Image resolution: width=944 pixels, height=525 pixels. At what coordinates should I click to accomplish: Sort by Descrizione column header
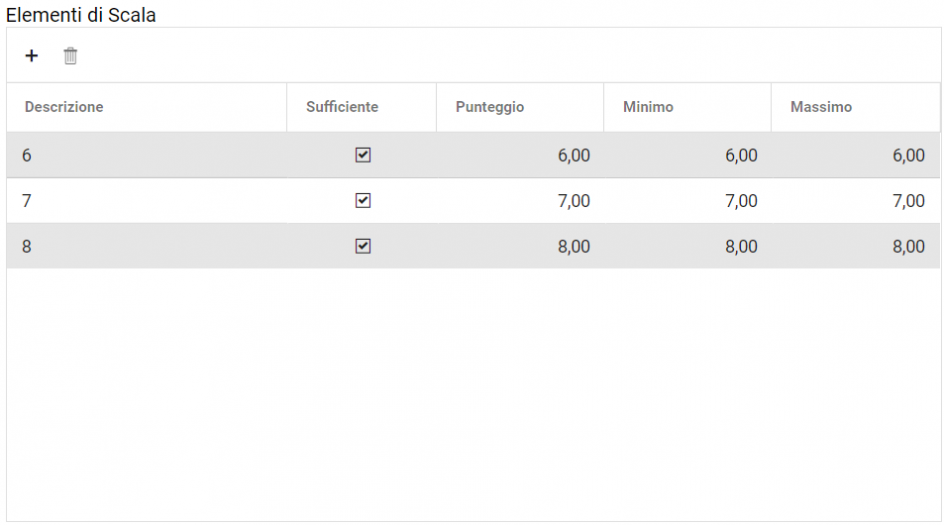pos(64,107)
